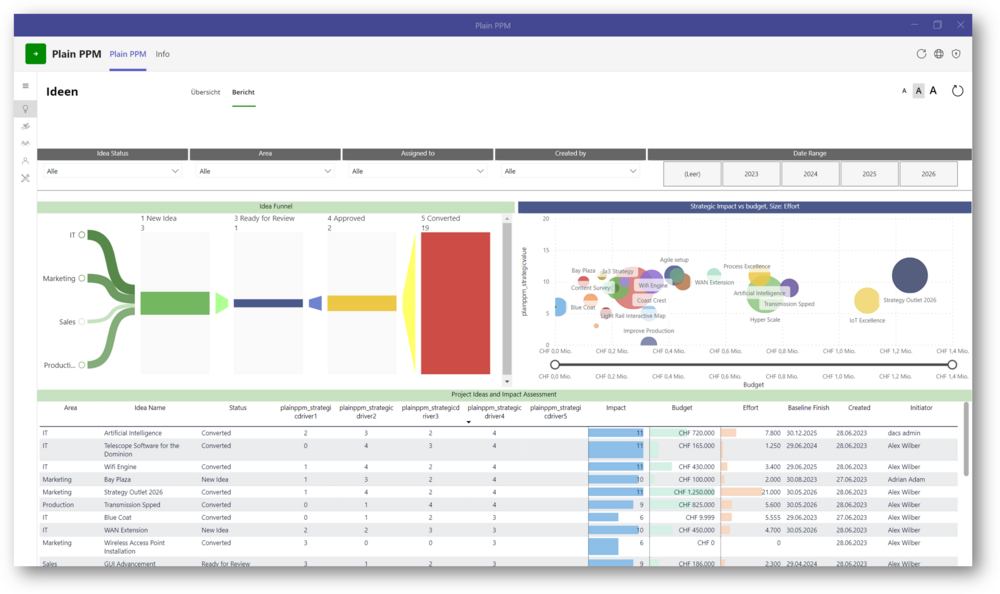Open the Assigned to dropdown
Image resolution: width=1000 pixels, height=594 pixels.
[x=417, y=171]
